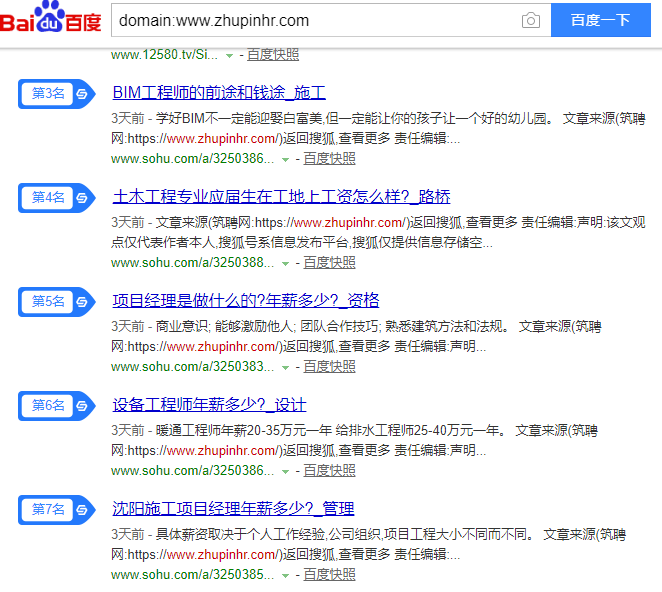Click the swirl icon on 第5名 badge
Viewport: 662px width, 592px height.
click(x=82, y=301)
